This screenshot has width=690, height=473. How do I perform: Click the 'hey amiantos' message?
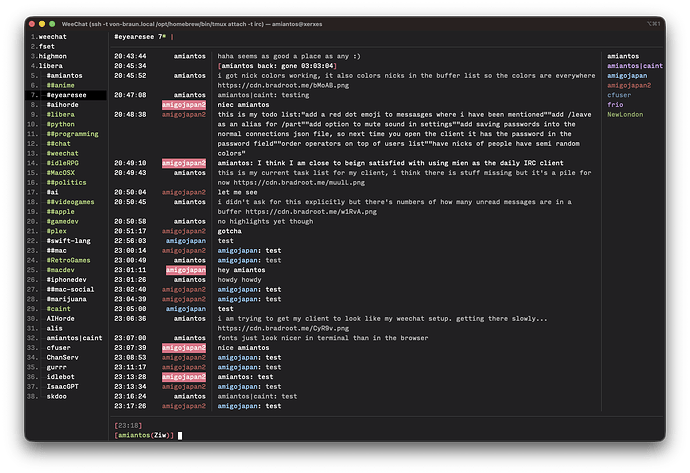coord(241,270)
